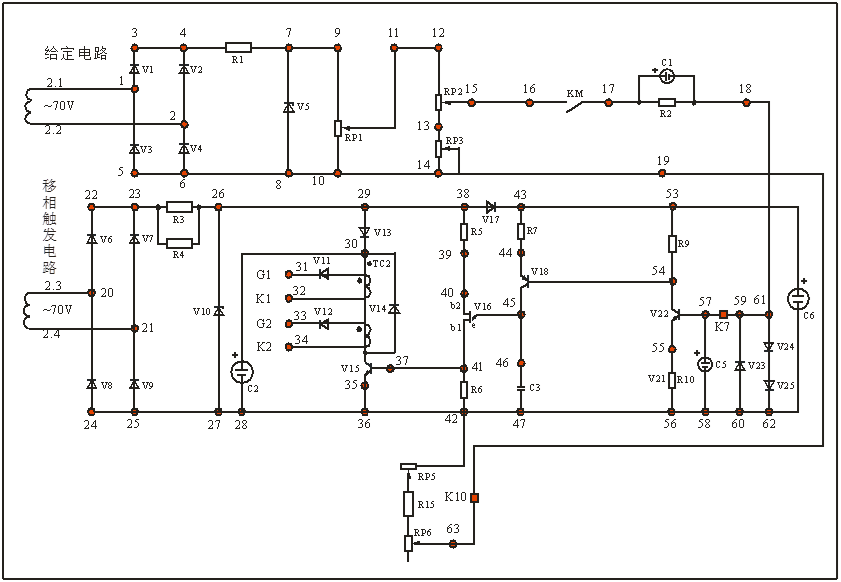Click the R3 resistor near node 23
Image resolution: width=841 pixels, height=582 pixels.
tap(179, 206)
